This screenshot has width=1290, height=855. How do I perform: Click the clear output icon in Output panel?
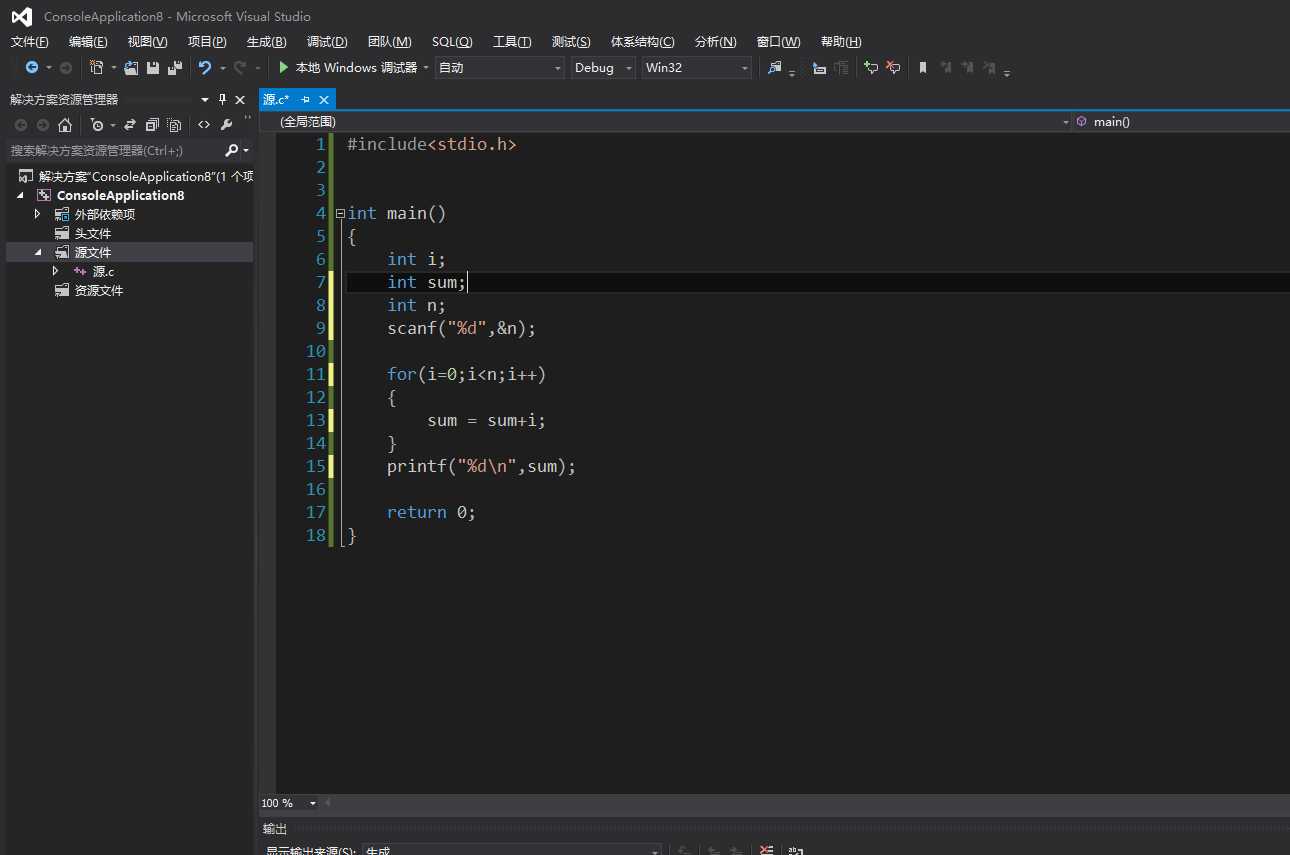[766, 851]
